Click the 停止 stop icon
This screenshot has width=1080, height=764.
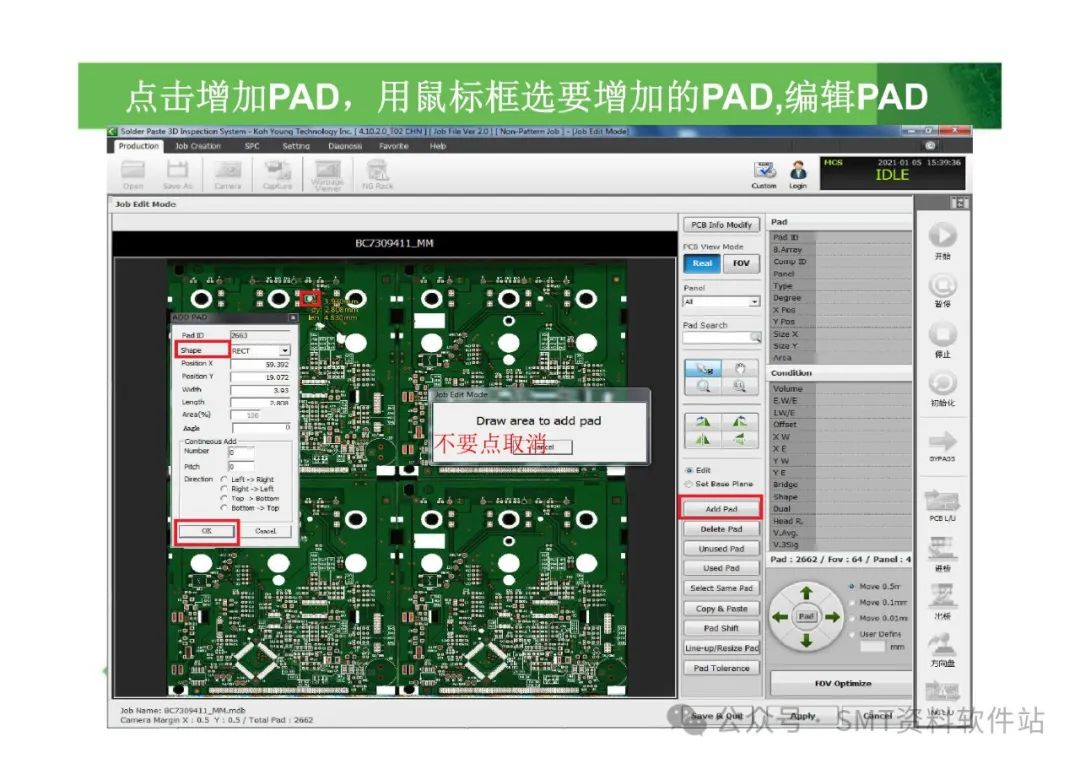click(x=942, y=335)
